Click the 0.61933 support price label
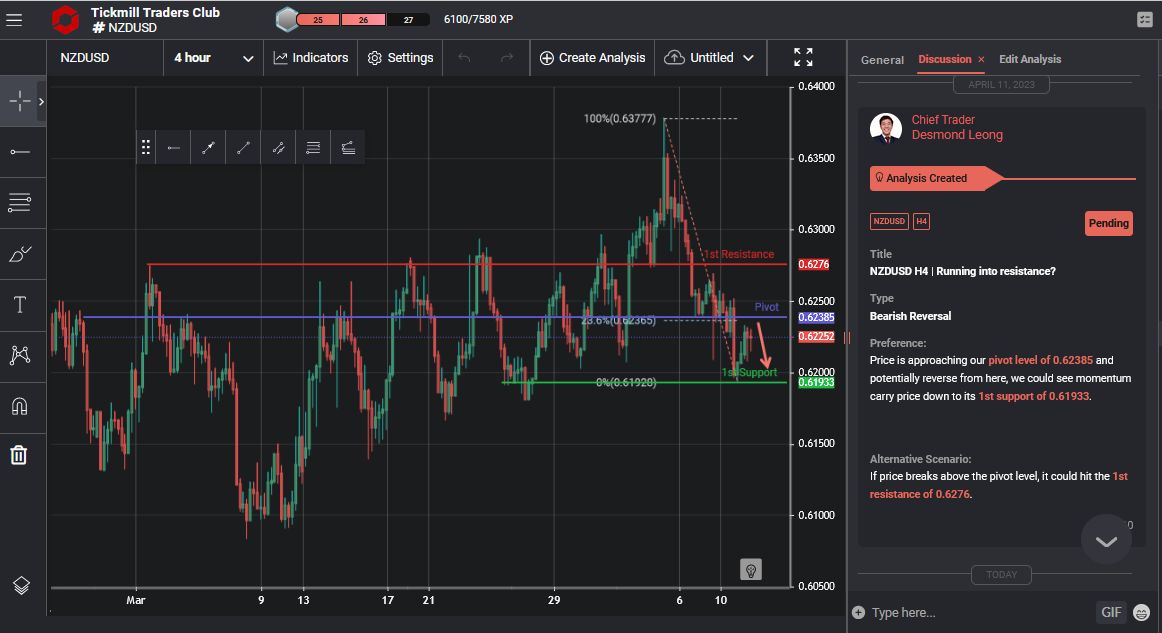1162x633 pixels. point(816,382)
